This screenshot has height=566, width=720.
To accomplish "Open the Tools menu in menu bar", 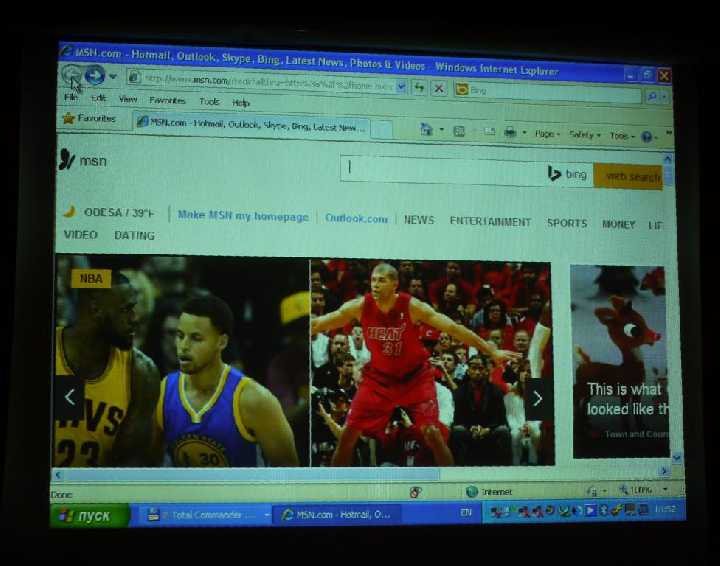I will click(209, 101).
